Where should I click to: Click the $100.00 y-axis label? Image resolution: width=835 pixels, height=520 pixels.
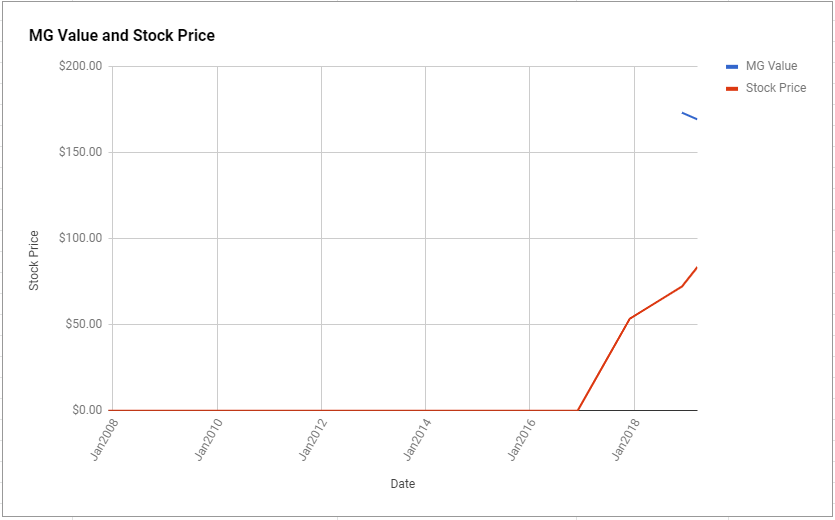[x=80, y=238]
